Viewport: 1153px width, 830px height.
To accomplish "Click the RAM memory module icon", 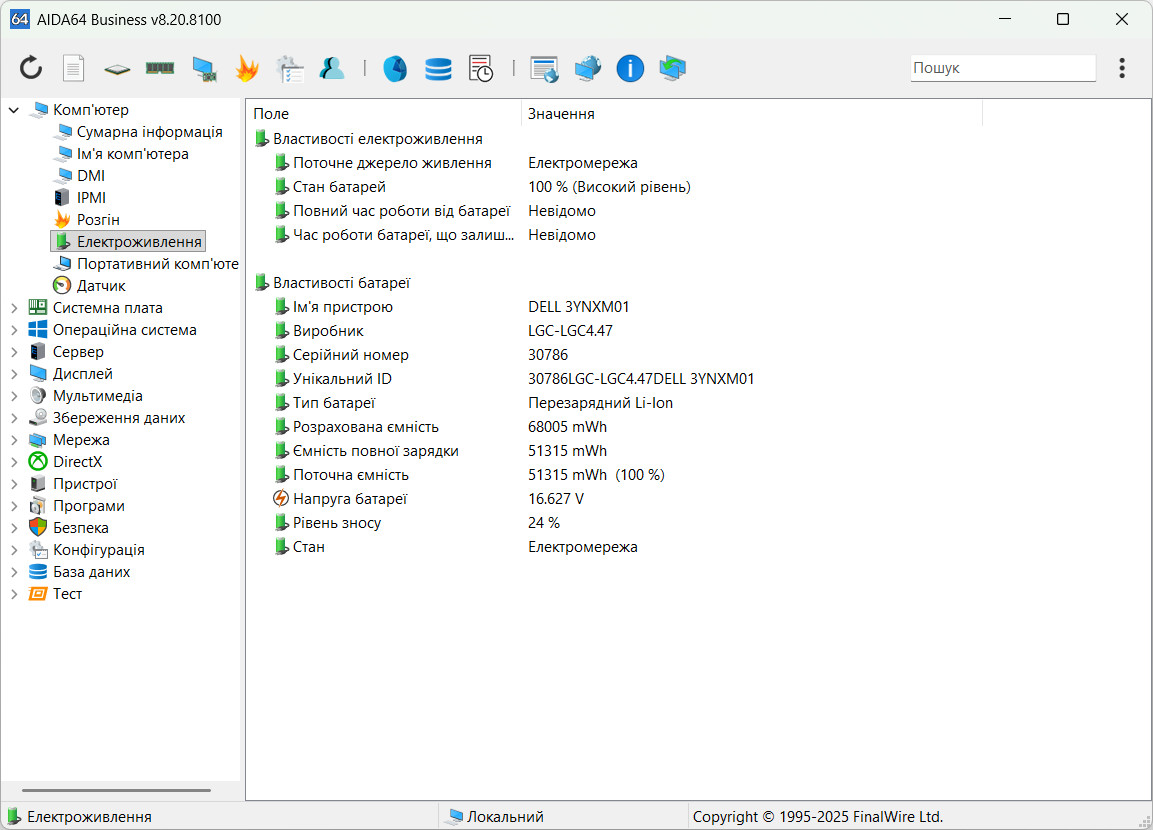I will tap(160, 68).
